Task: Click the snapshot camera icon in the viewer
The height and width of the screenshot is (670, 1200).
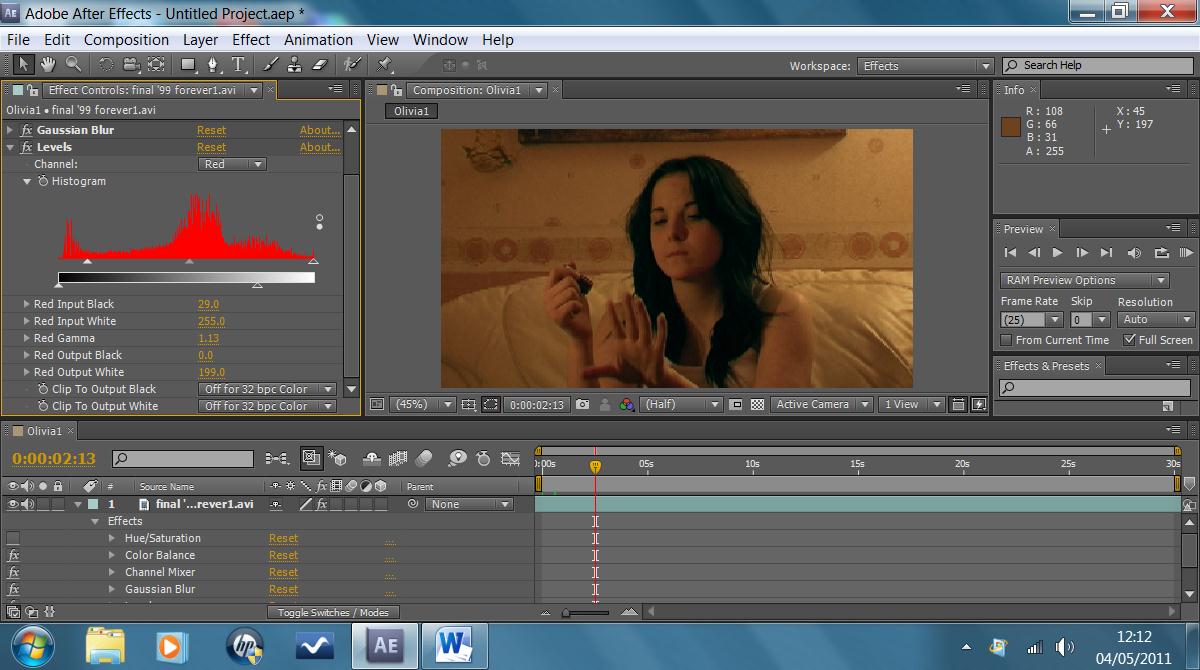Action: [x=581, y=405]
